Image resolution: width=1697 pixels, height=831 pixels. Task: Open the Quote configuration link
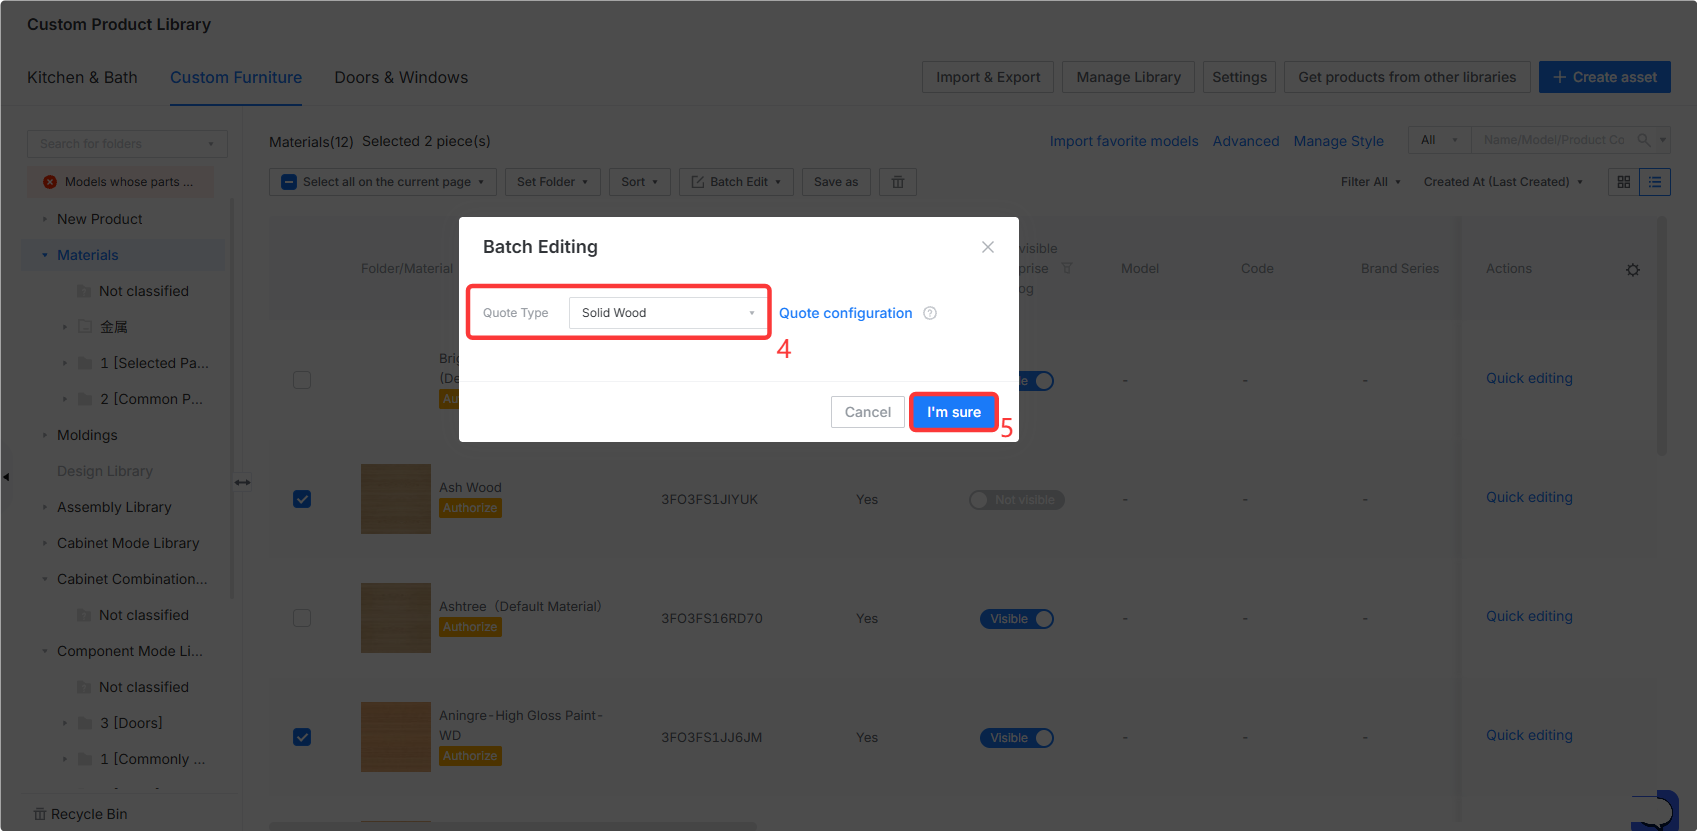846,313
